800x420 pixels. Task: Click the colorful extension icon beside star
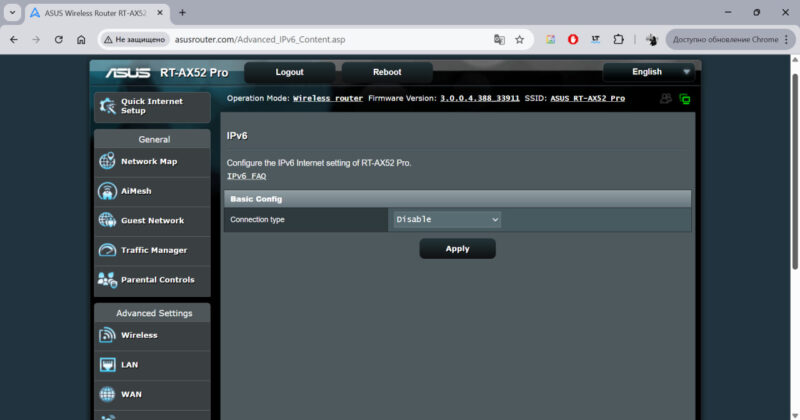pos(550,39)
